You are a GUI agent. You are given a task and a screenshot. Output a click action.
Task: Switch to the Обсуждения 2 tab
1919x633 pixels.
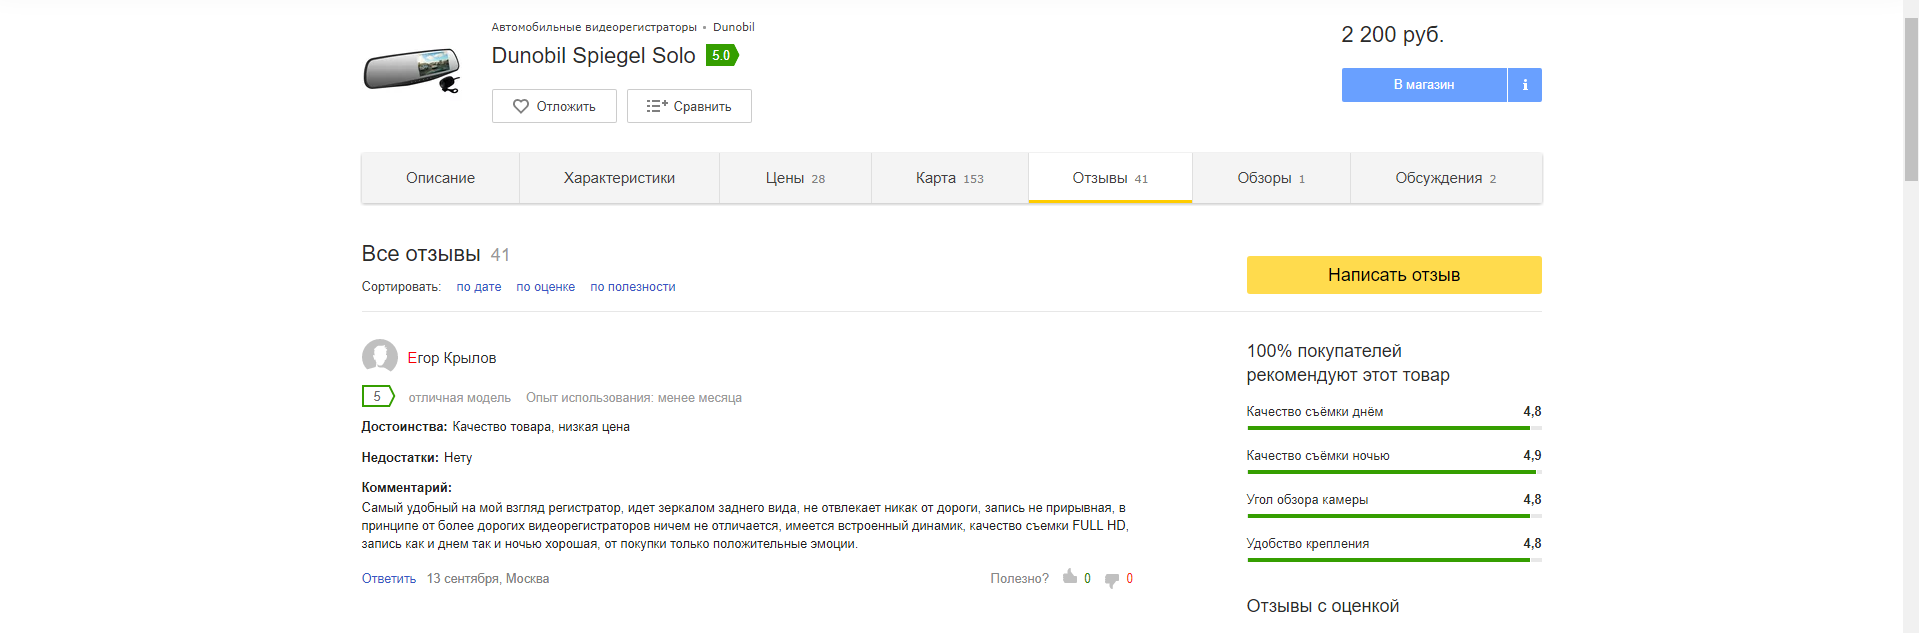(1446, 178)
